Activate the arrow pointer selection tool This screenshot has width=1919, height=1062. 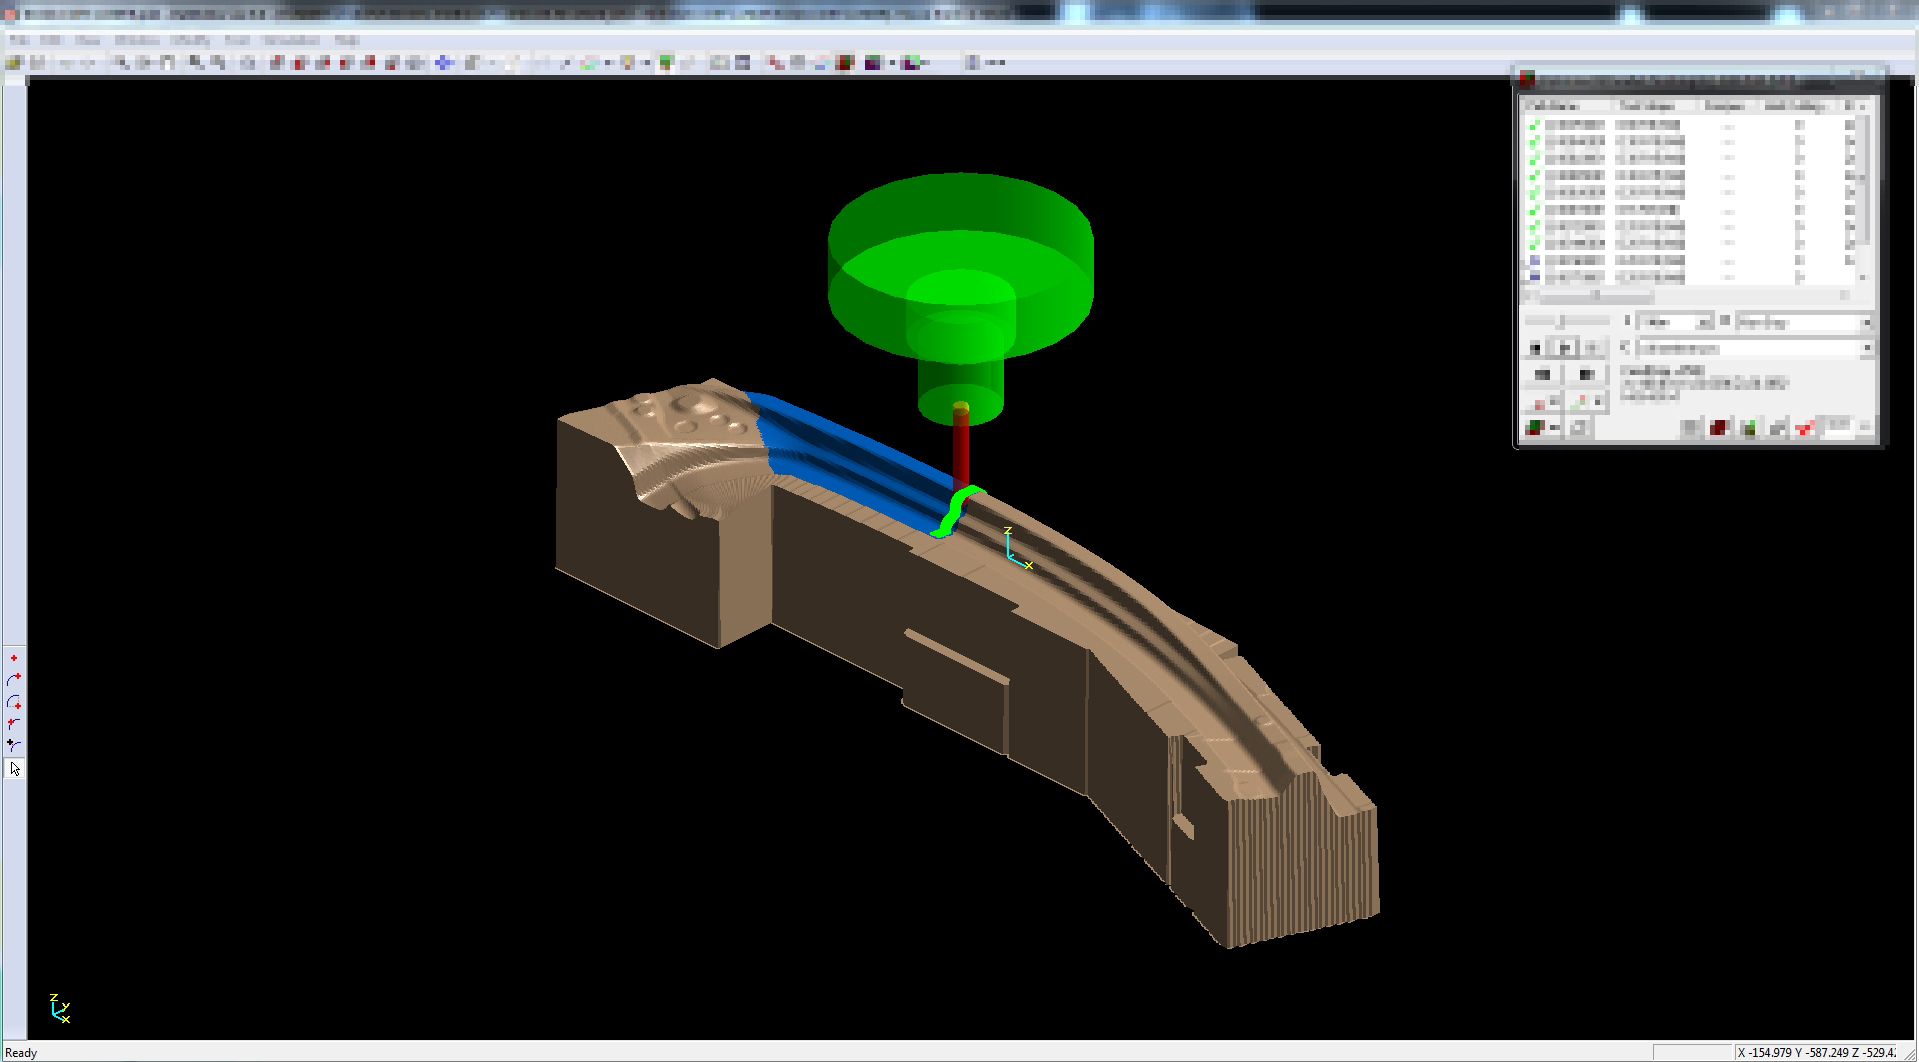(14, 769)
